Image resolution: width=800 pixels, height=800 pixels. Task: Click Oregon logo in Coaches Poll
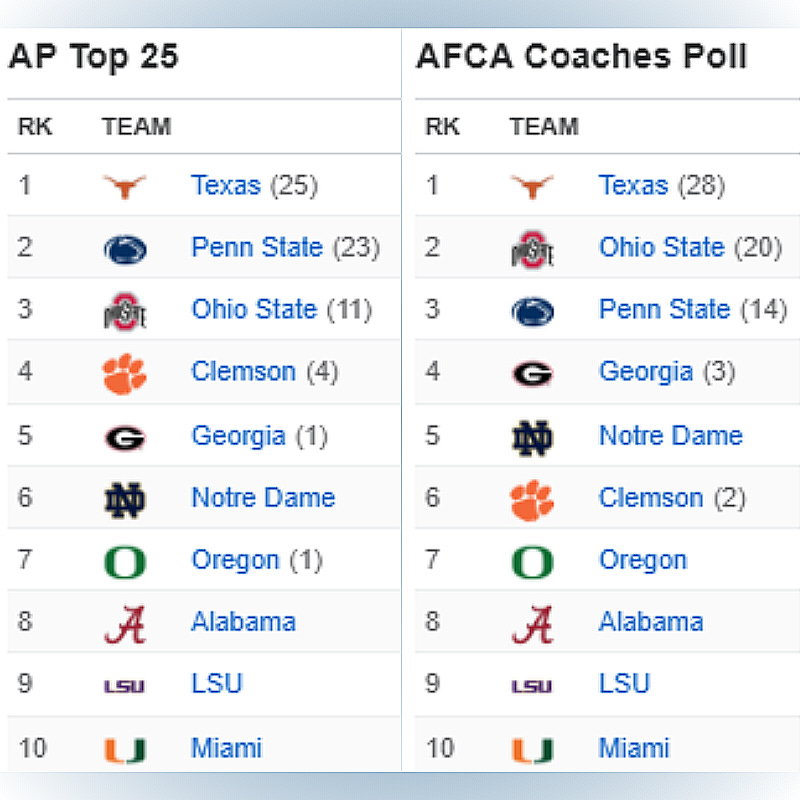pyautogui.click(x=532, y=561)
